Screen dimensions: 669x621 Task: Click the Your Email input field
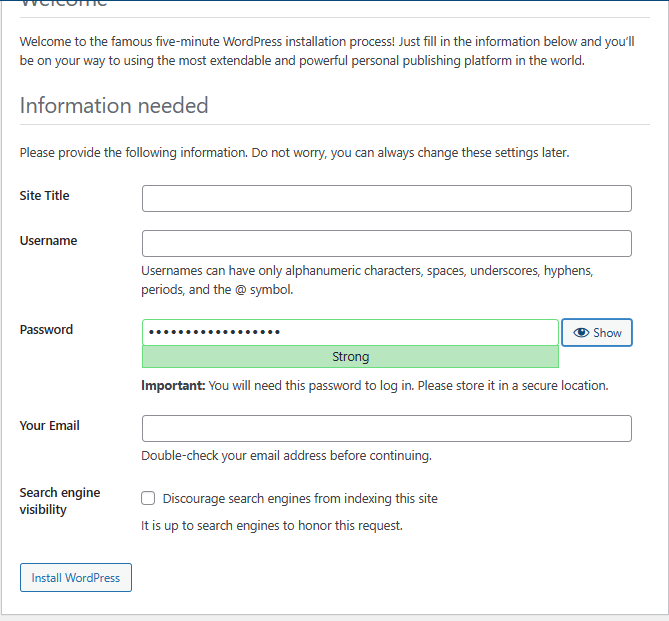387,428
